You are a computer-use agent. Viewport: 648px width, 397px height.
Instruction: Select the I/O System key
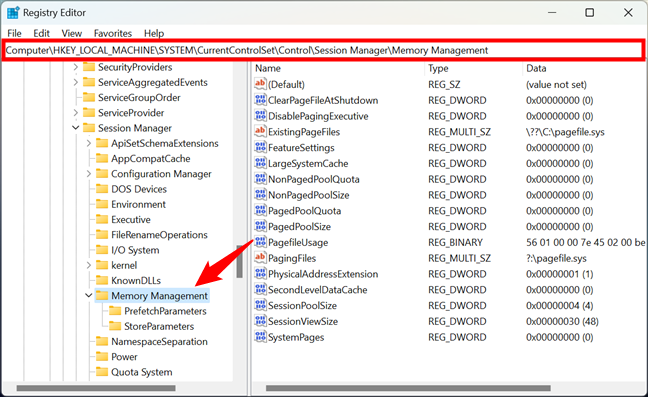[x=135, y=250]
